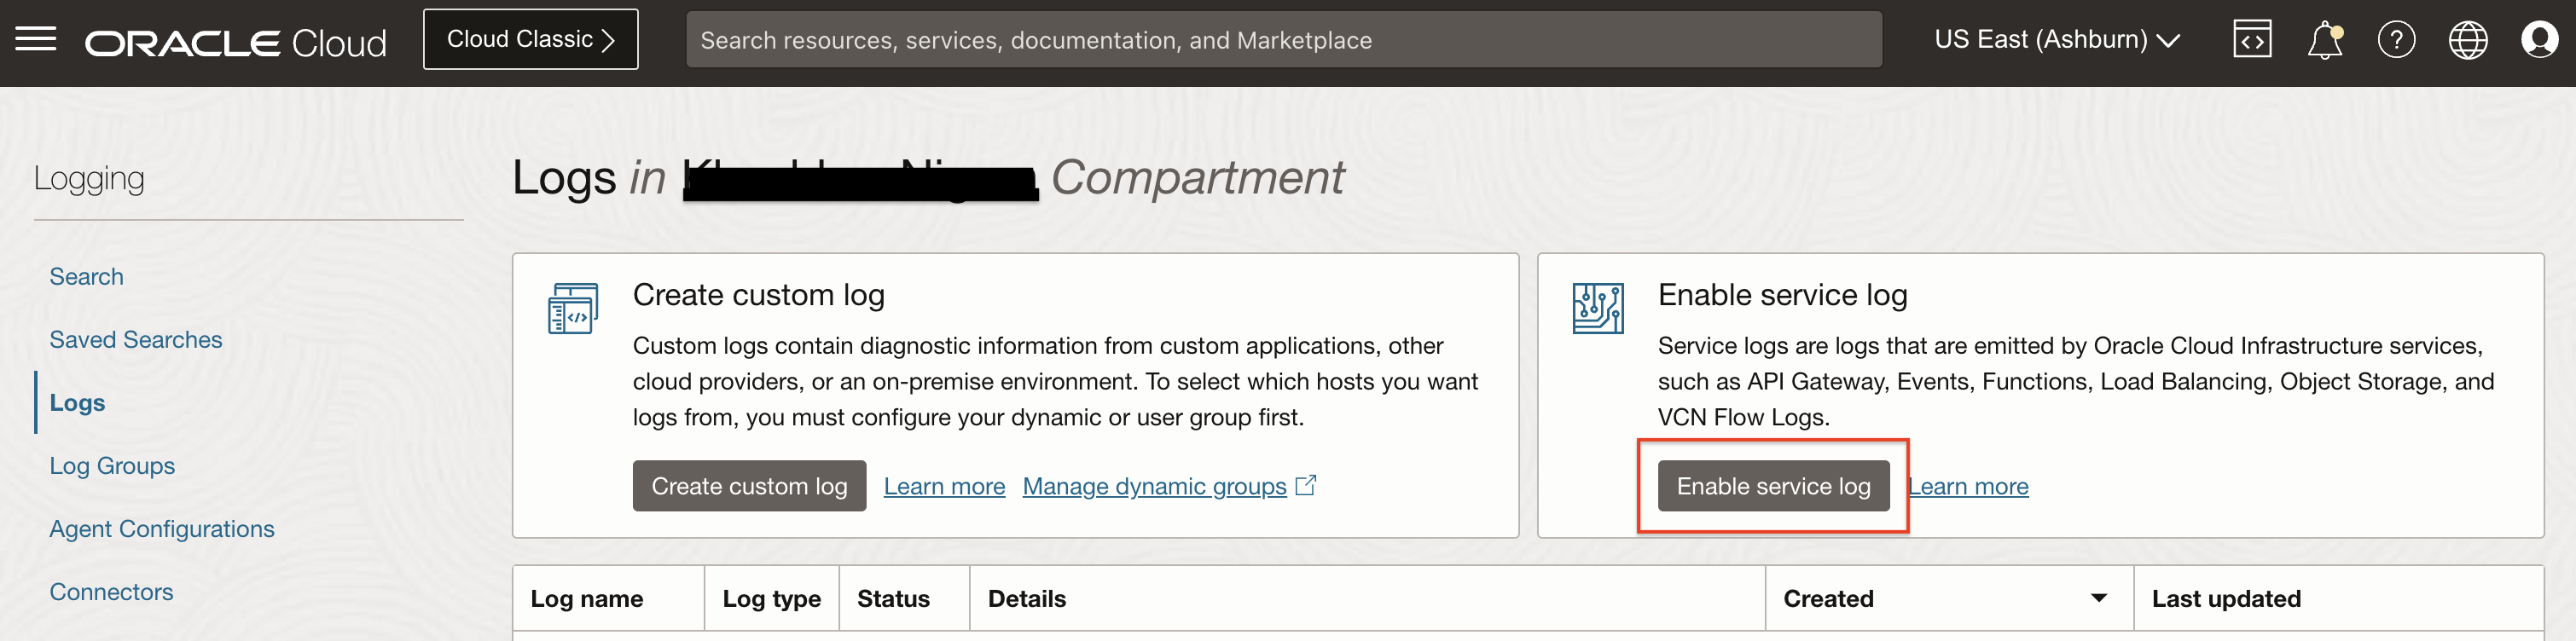Open the notifications bell

click(2324, 40)
